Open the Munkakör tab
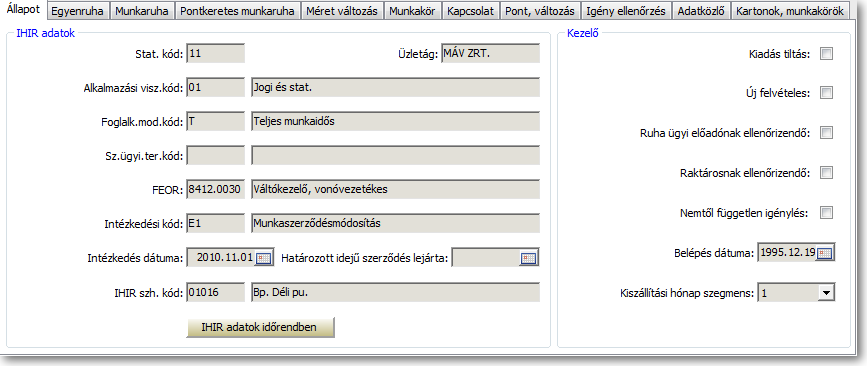 coord(412,11)
